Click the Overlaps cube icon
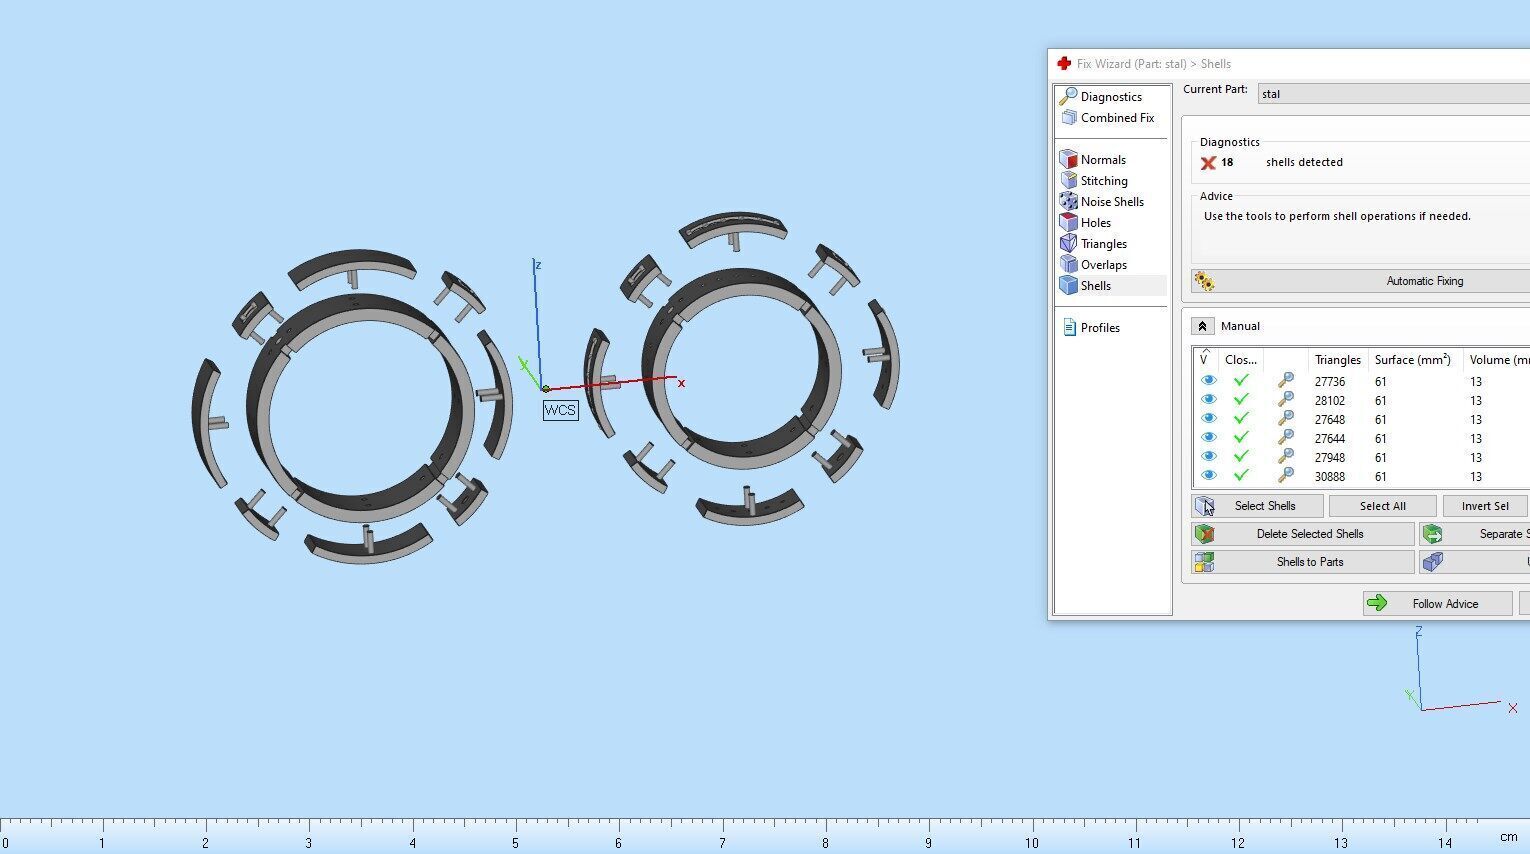1530x854 pixels. click(1069, 264)
